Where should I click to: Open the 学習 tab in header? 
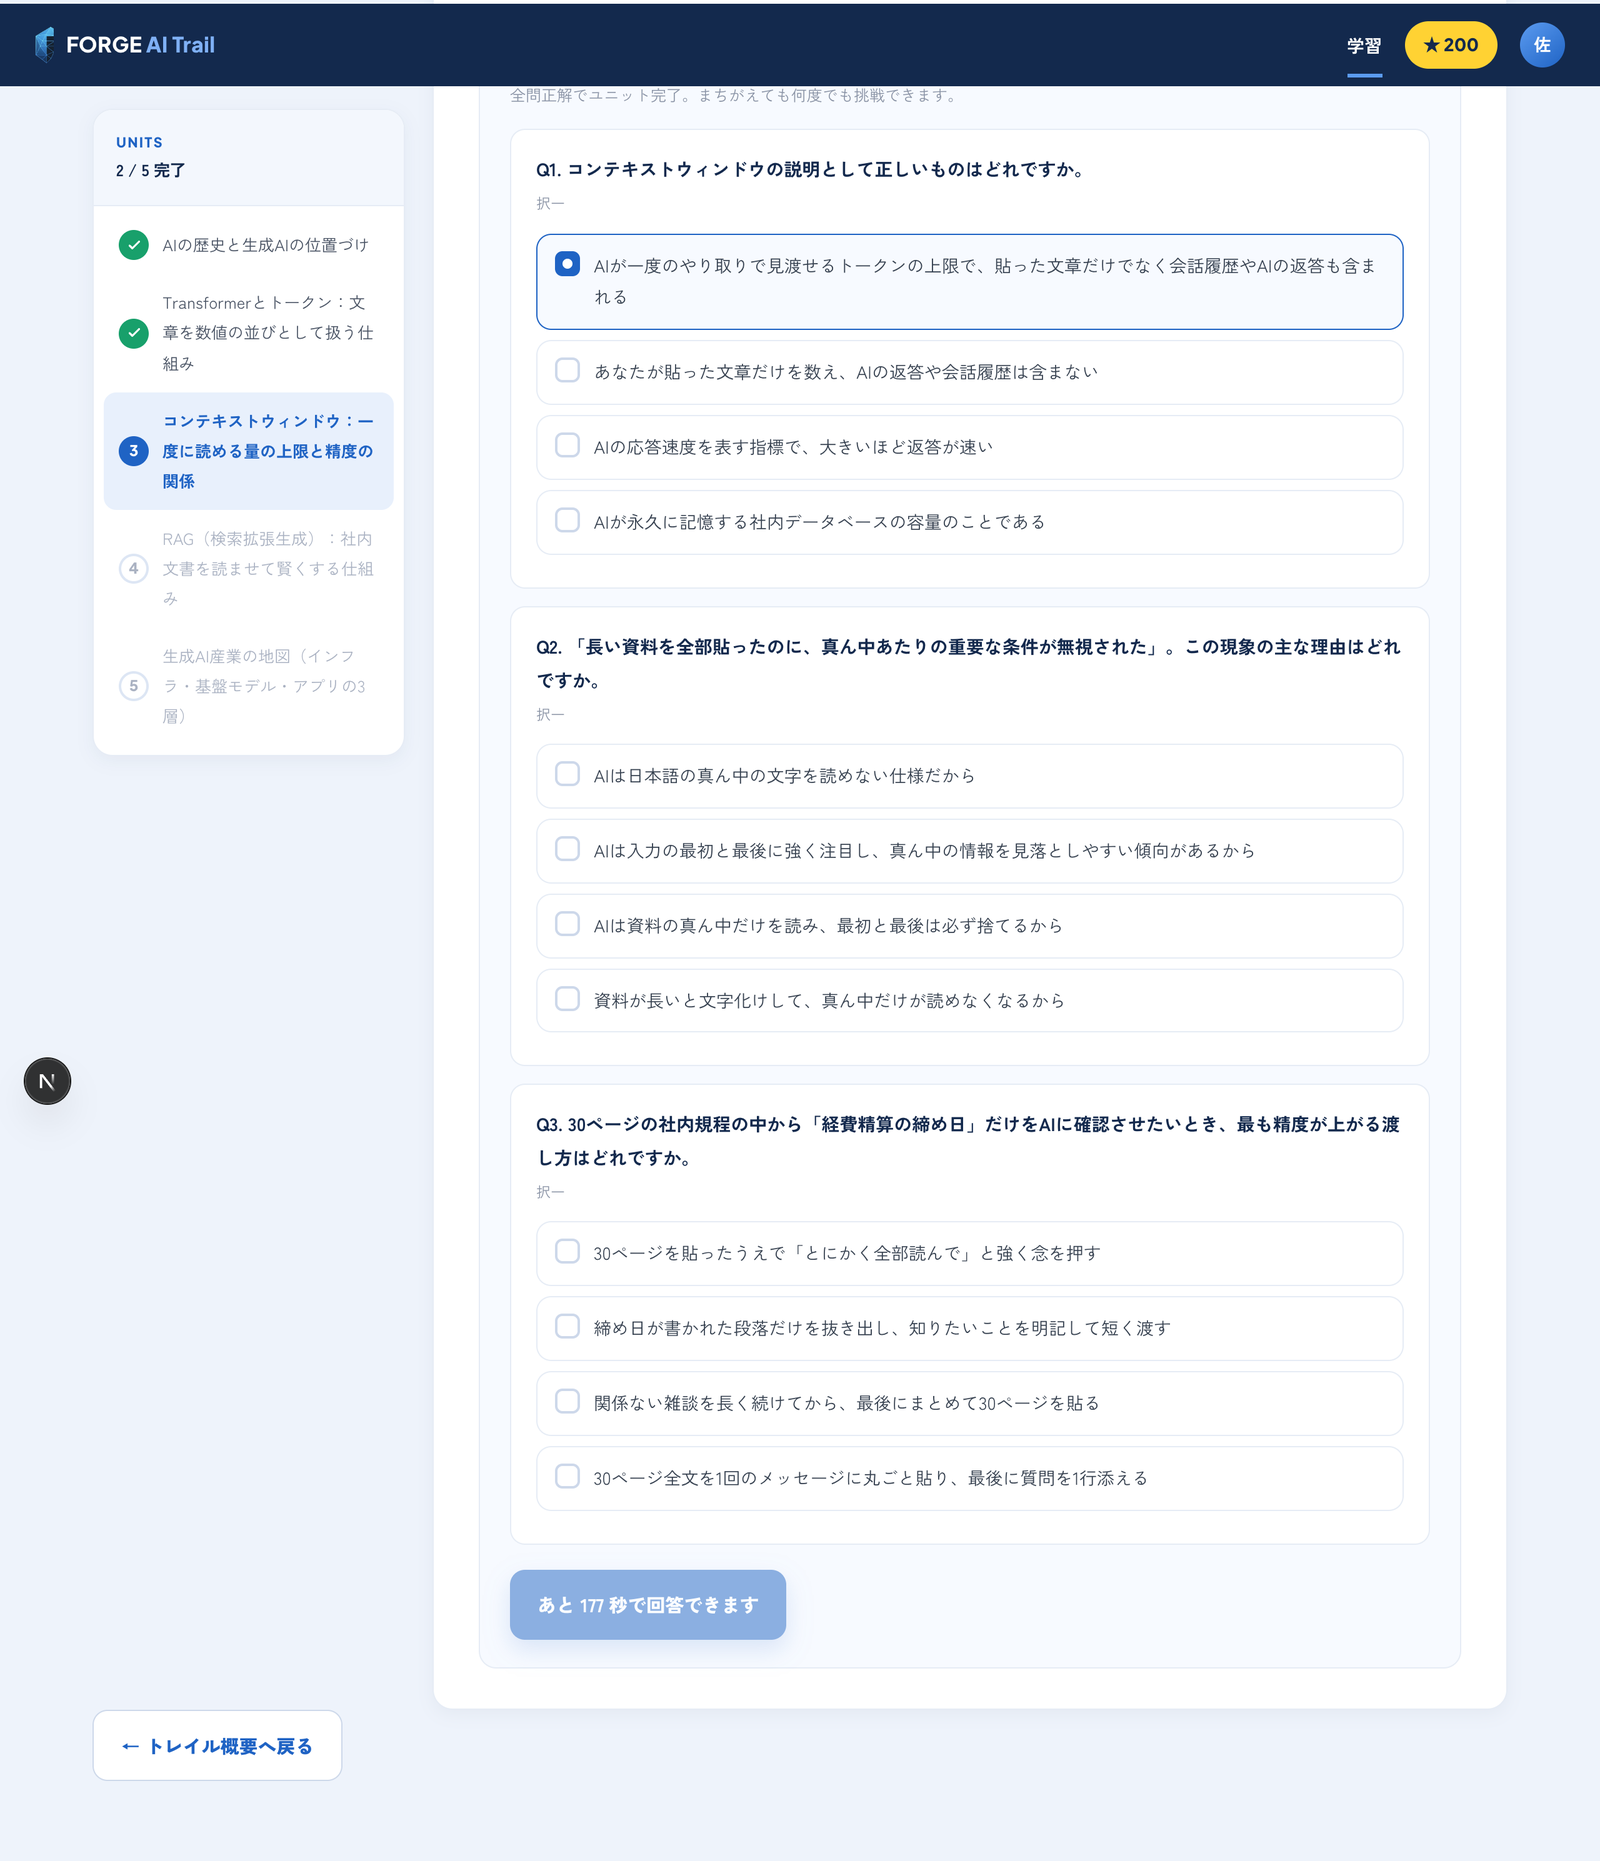(1364, 46)
